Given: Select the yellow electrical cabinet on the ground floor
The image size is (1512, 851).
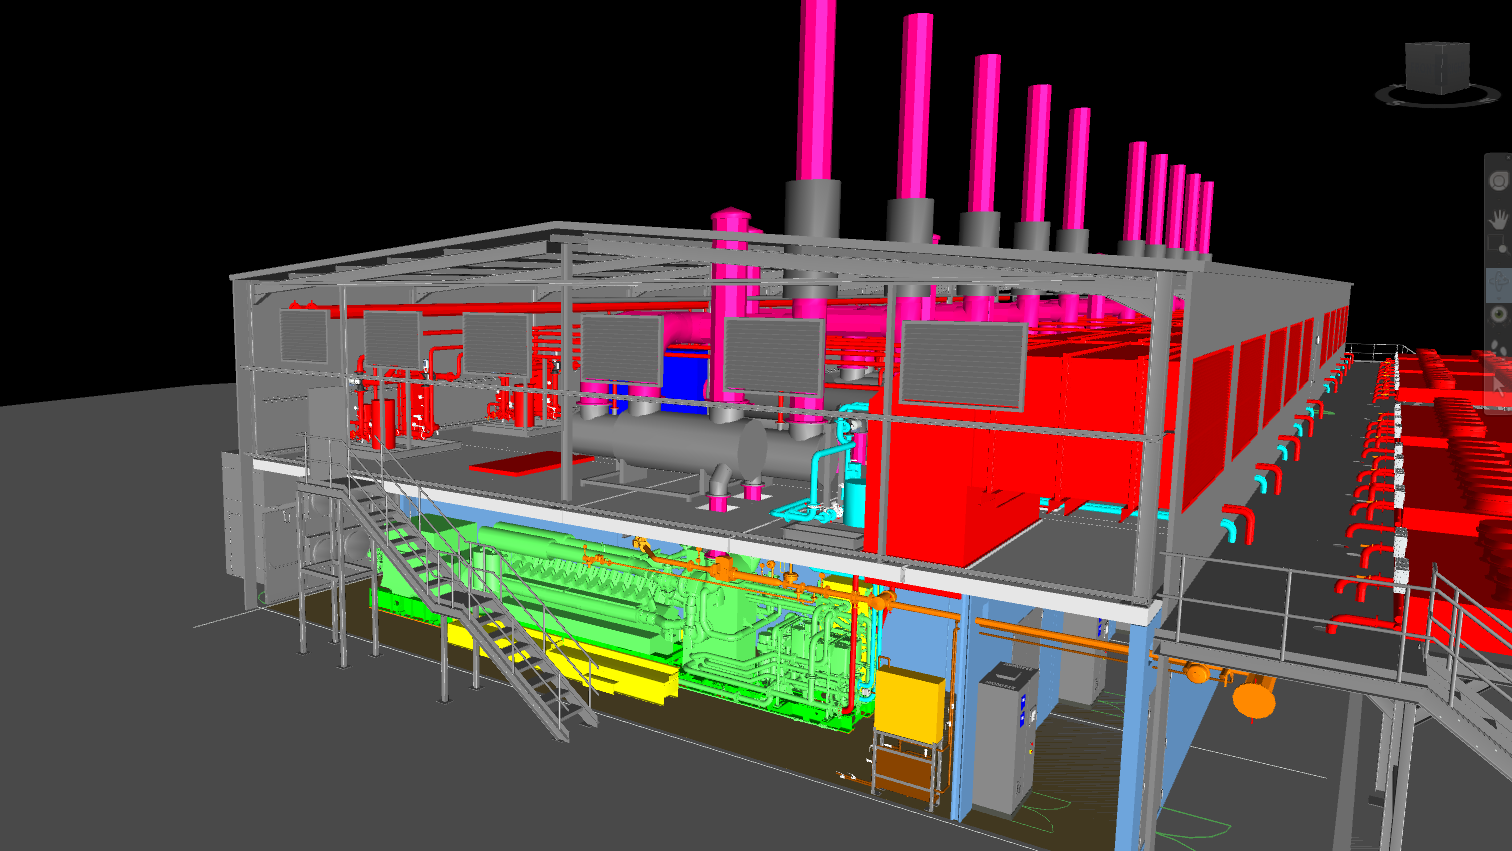Looking at the screenshot, I should pyautogui.click(x=908, y=705).
